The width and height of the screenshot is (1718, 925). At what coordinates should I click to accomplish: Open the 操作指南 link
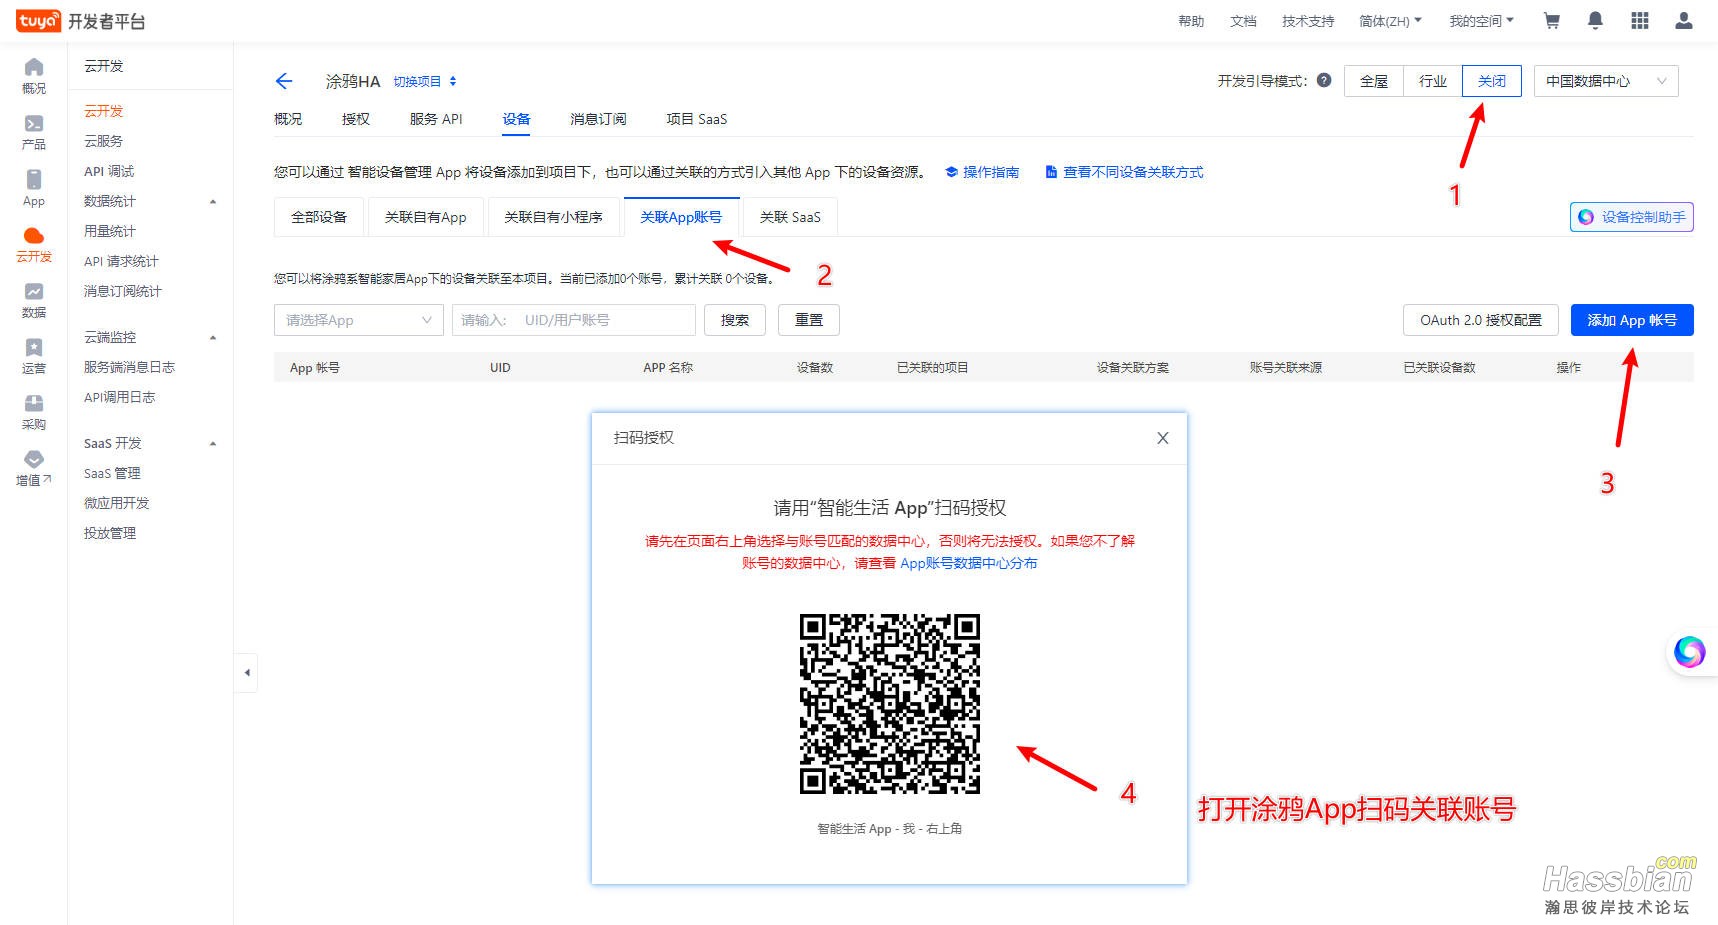[x=983, y=172]
